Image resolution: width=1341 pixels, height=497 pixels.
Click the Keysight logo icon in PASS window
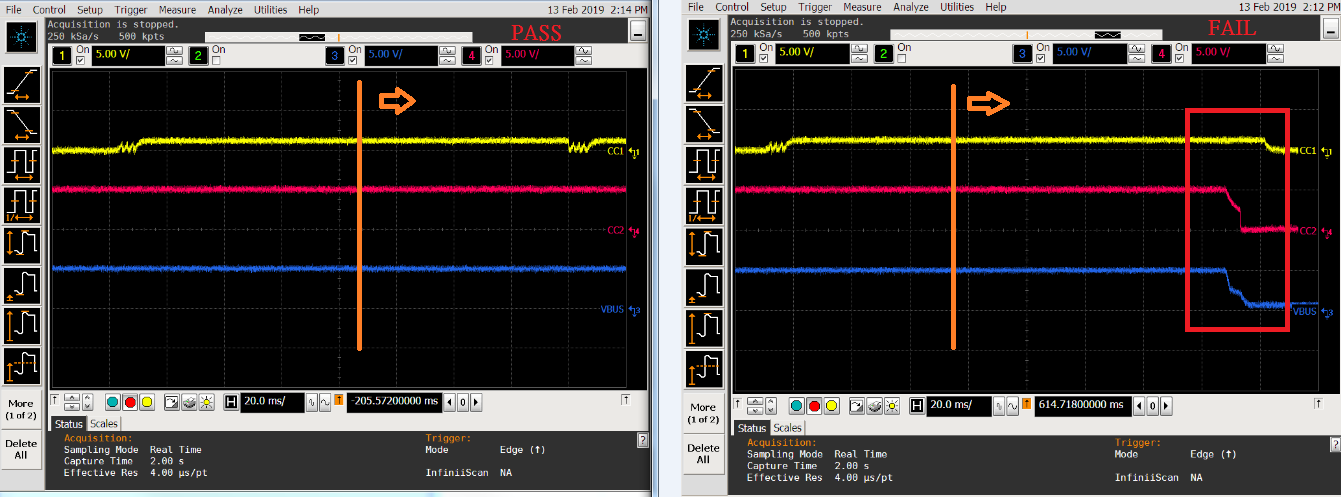pos(21,37)
